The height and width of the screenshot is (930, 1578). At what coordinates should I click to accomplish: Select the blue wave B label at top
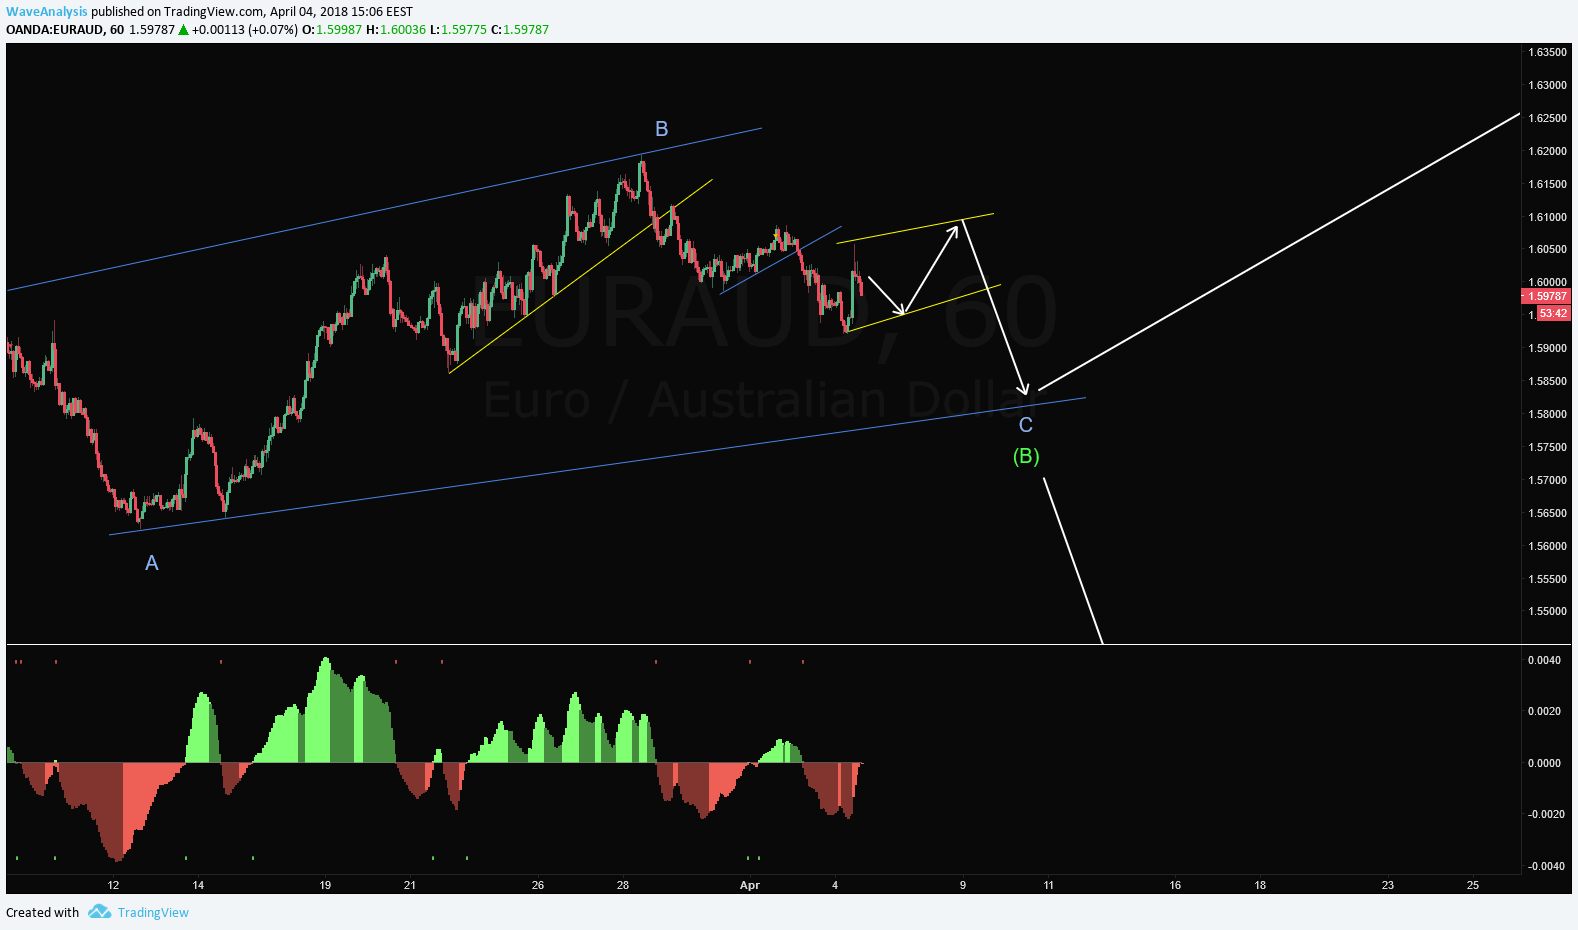[x=661, y=129]
